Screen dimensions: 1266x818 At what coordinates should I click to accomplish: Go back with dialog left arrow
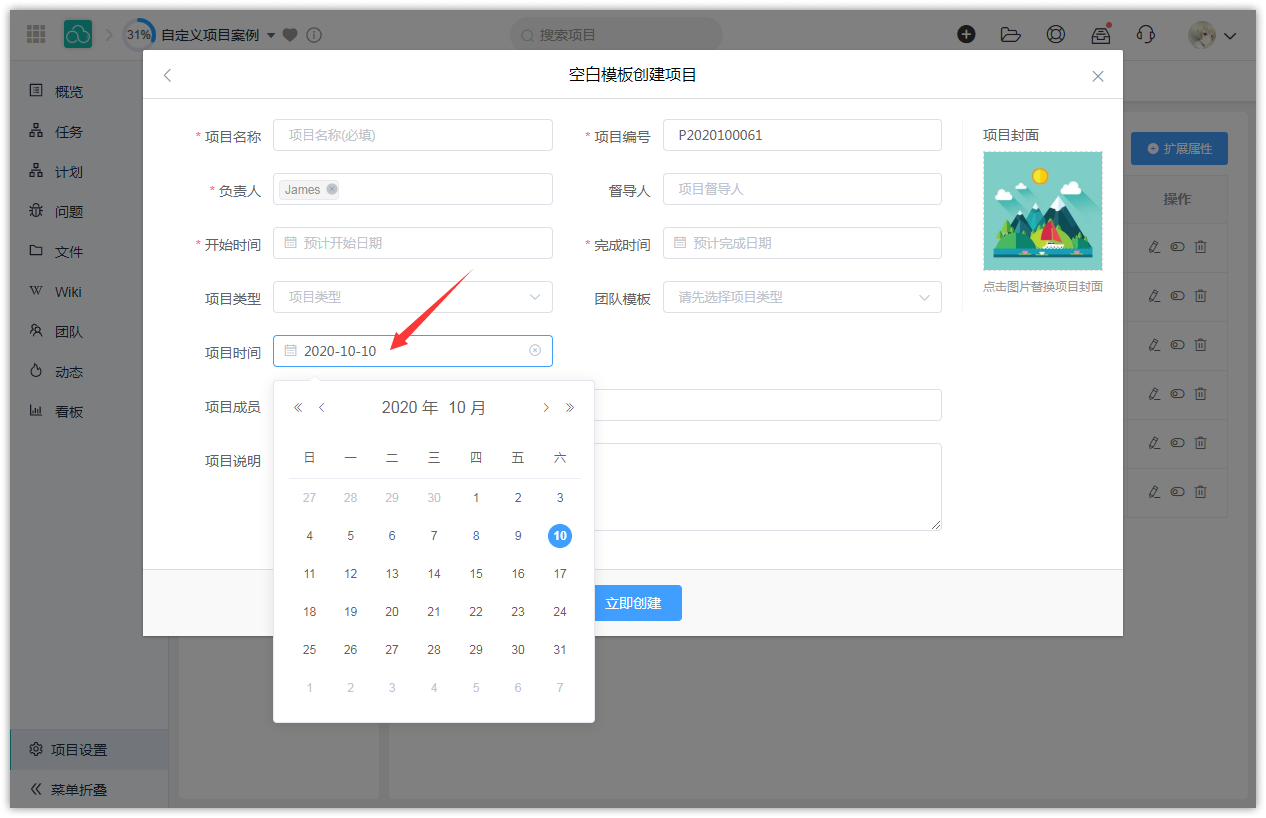167,75
